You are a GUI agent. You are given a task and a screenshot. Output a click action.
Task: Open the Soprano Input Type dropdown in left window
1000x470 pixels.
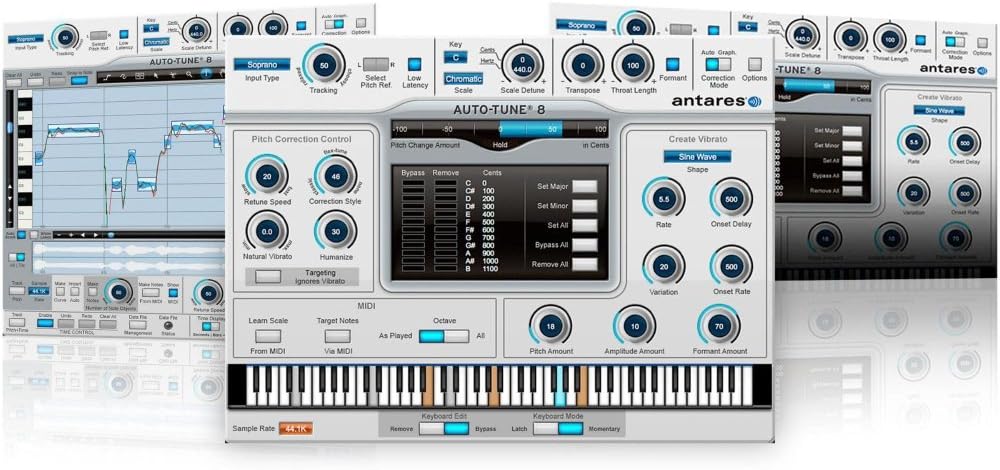click(26, 39)
